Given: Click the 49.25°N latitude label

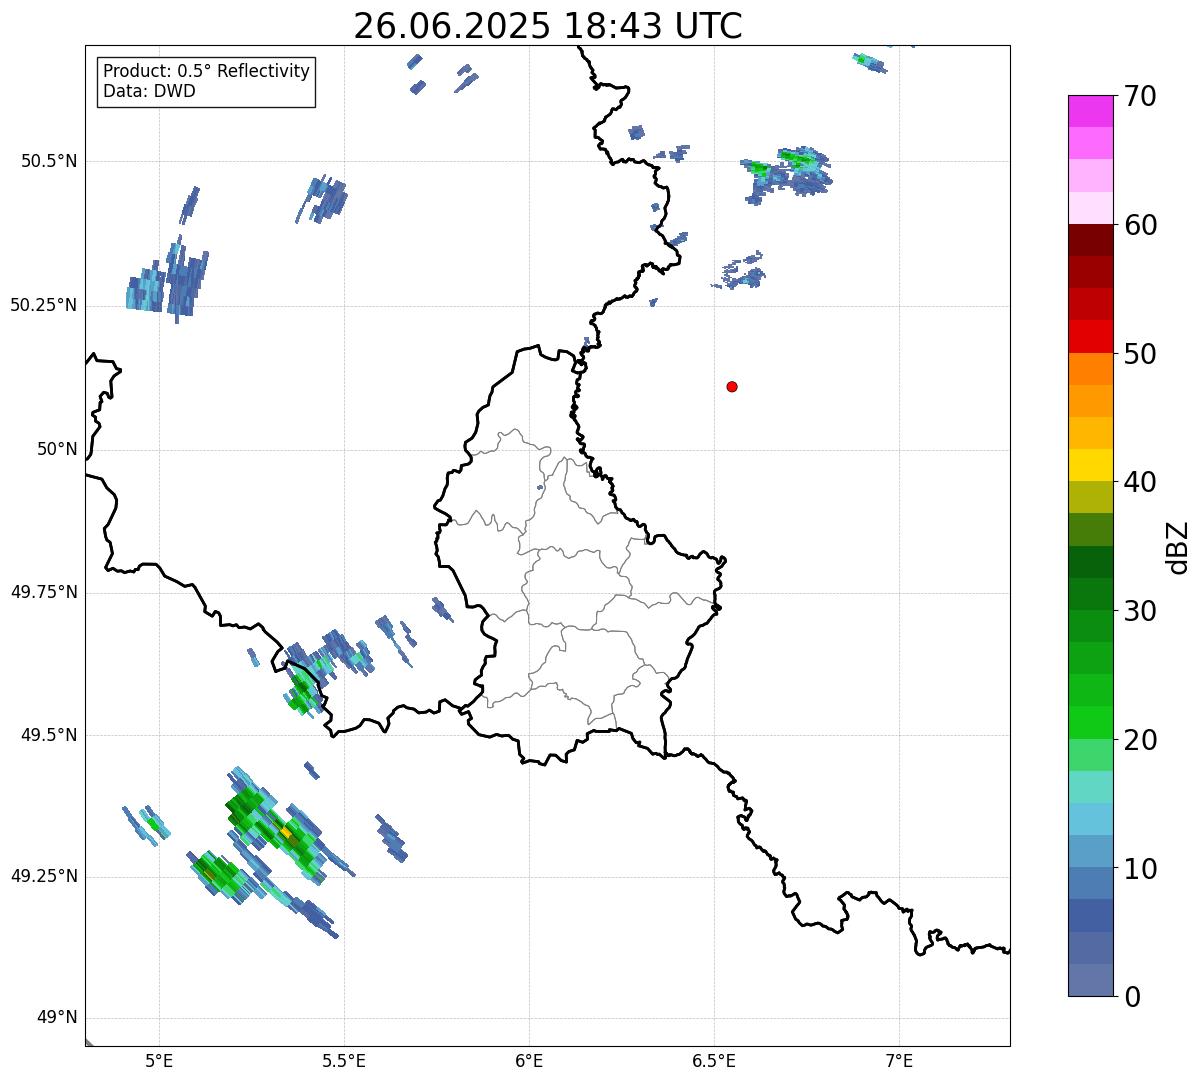Looking at the screenshot, I should [44, 876].
